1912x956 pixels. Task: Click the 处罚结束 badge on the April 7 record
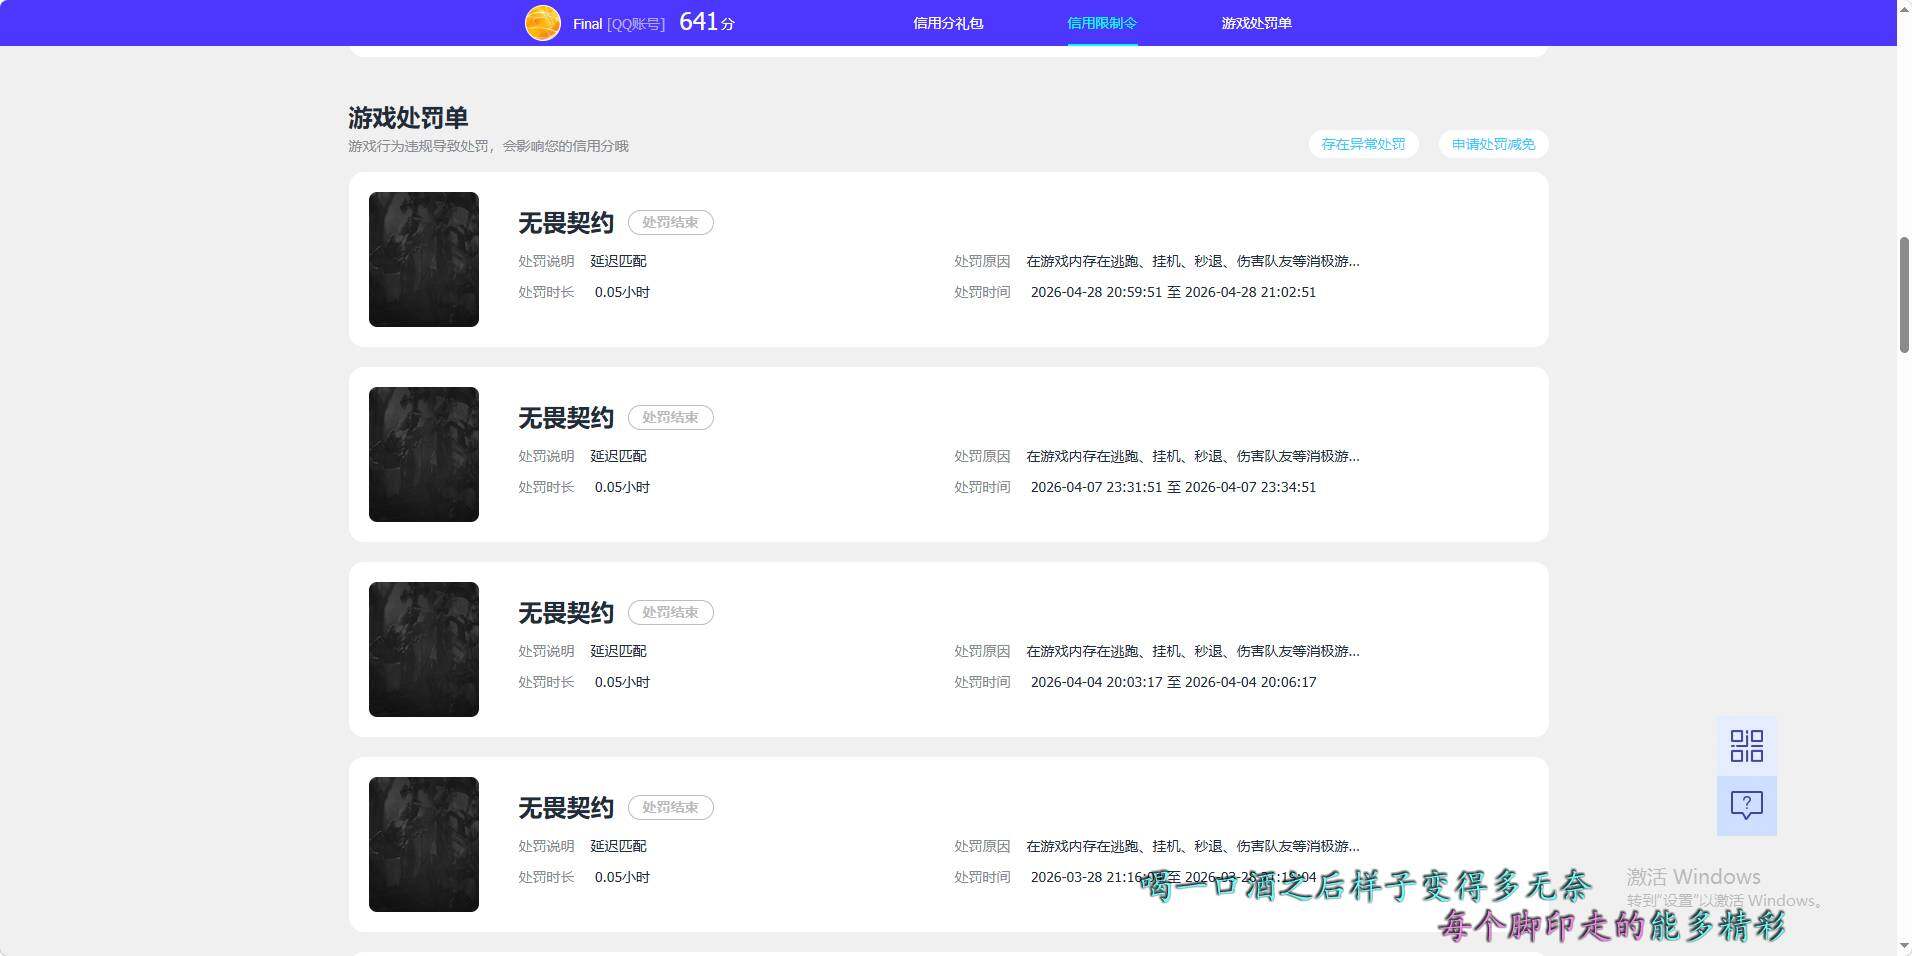(x=670, y=417)
